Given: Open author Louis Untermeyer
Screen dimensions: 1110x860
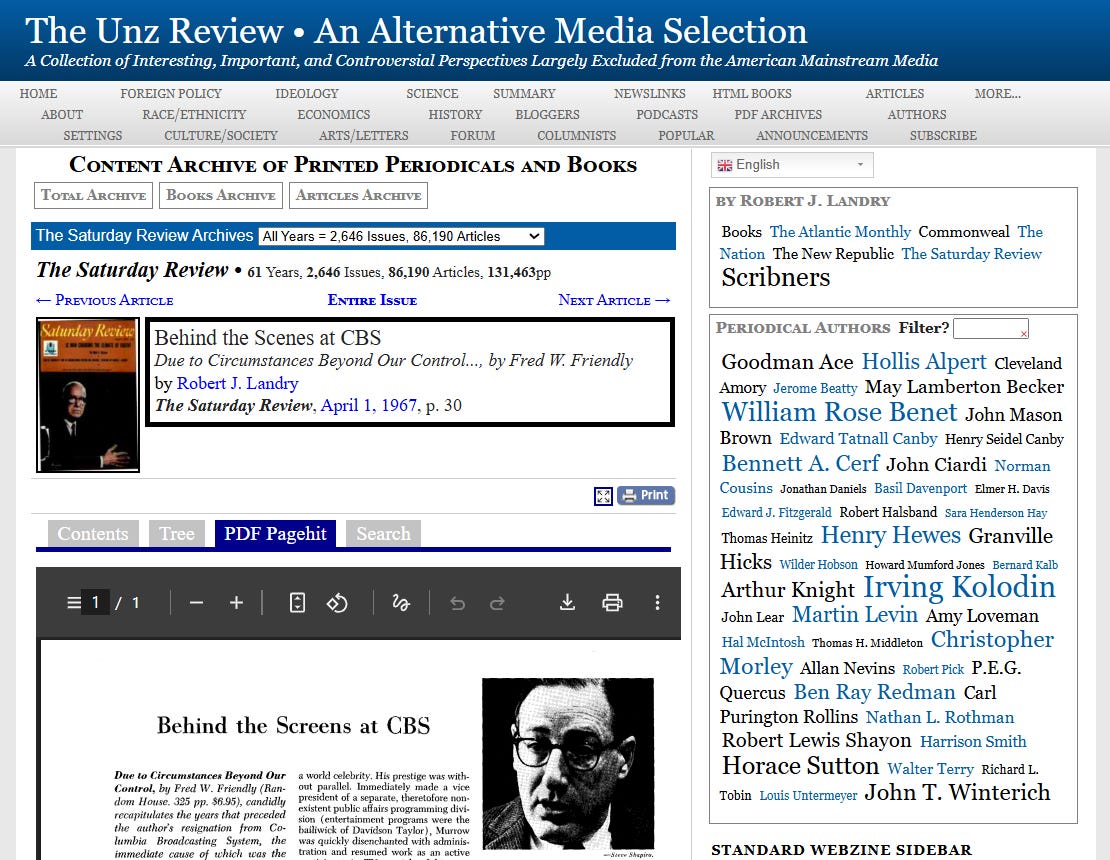Looking at the screenshot, I should 808,796.
